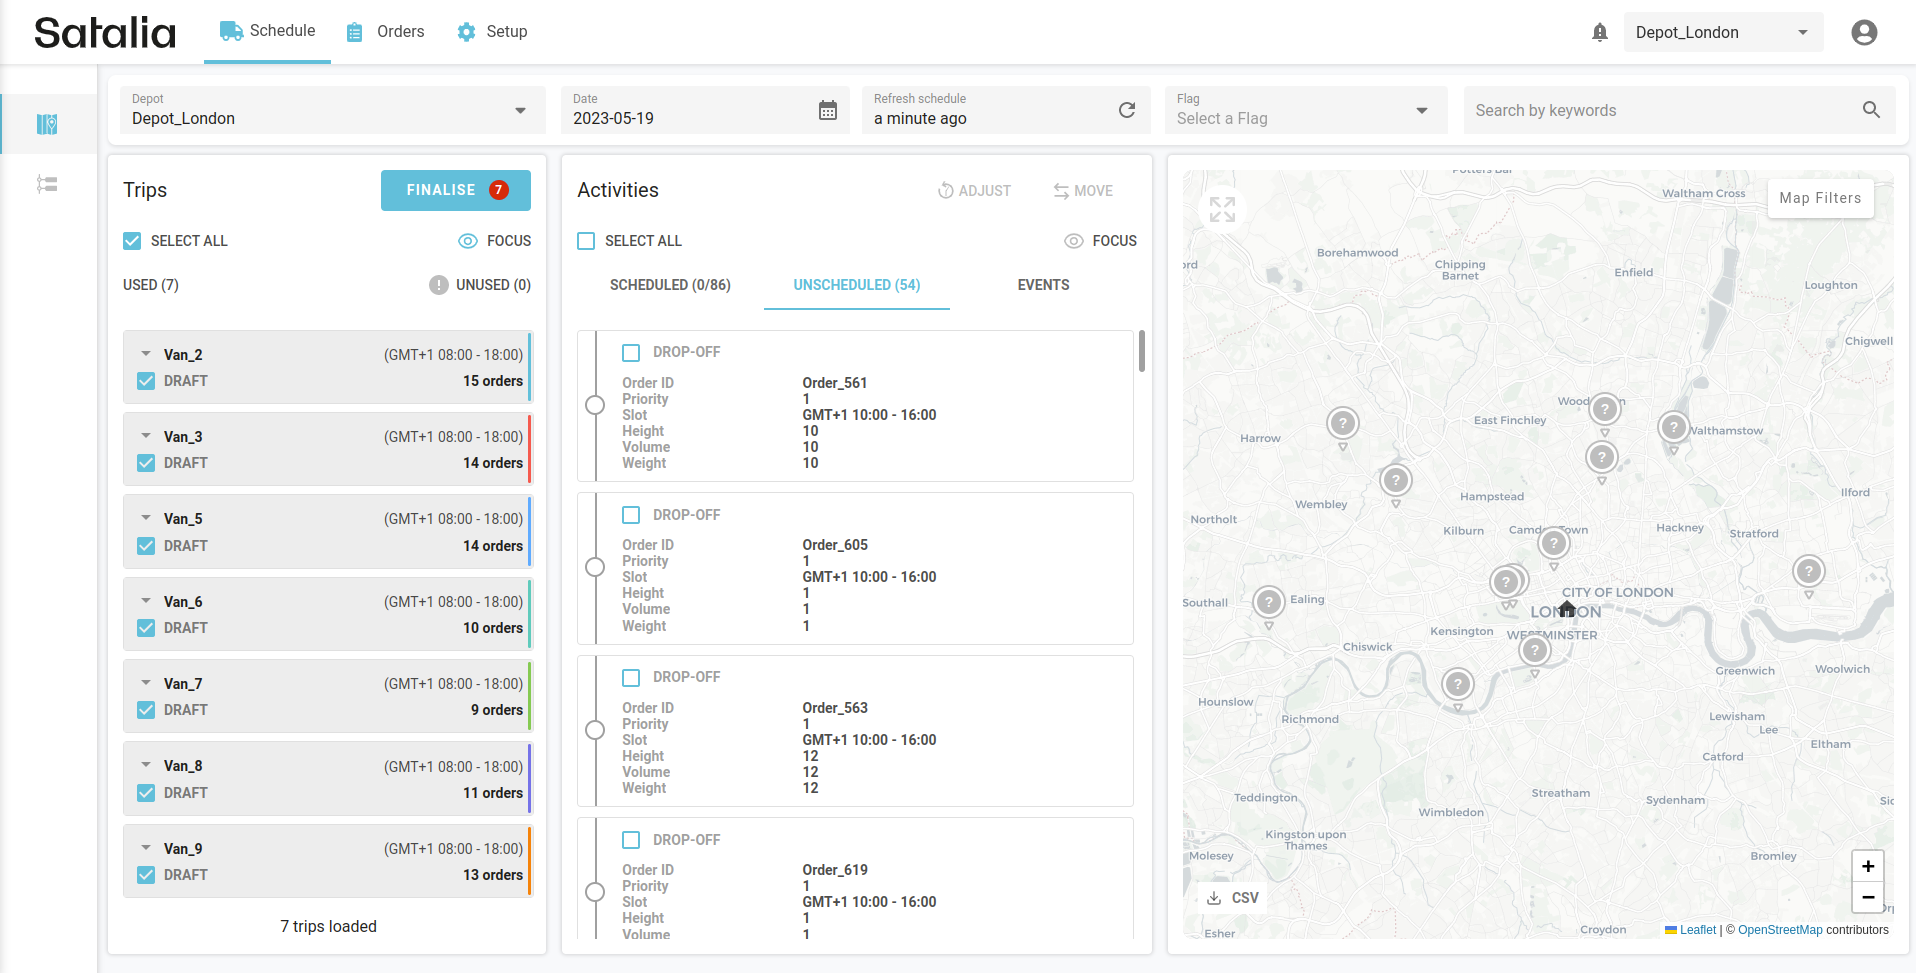Uncheck Select All in Trips panel
The height and width of the screenshot is (973, 1916).
click(x=132, y=241)
